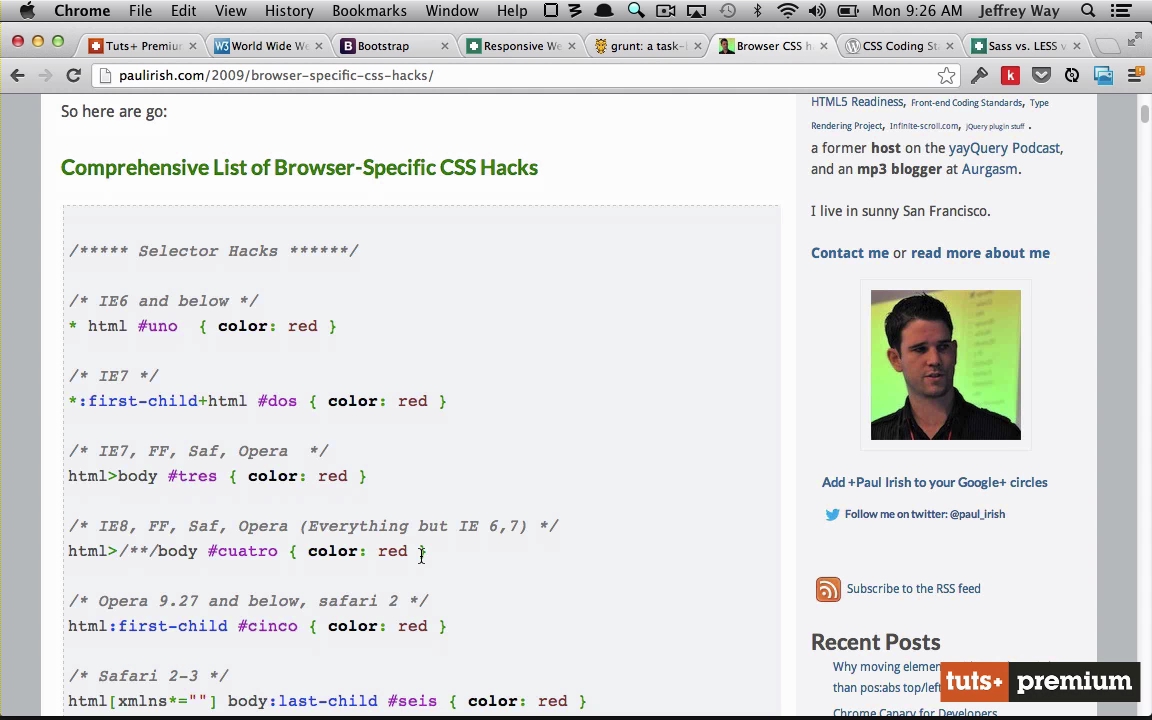
Task: Save page with the Pocket extension
Action: pyautogui.click(x=1041, y=75)
